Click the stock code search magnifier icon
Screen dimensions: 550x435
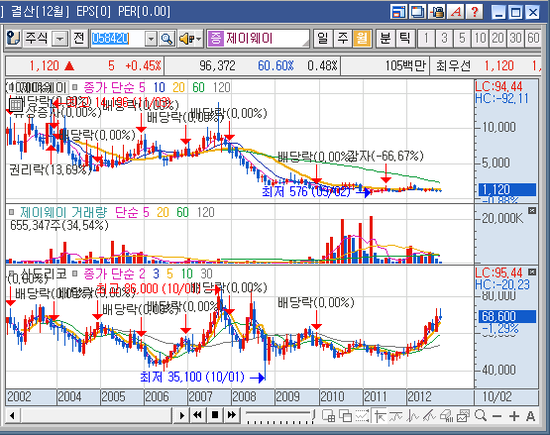pos(167,39)
